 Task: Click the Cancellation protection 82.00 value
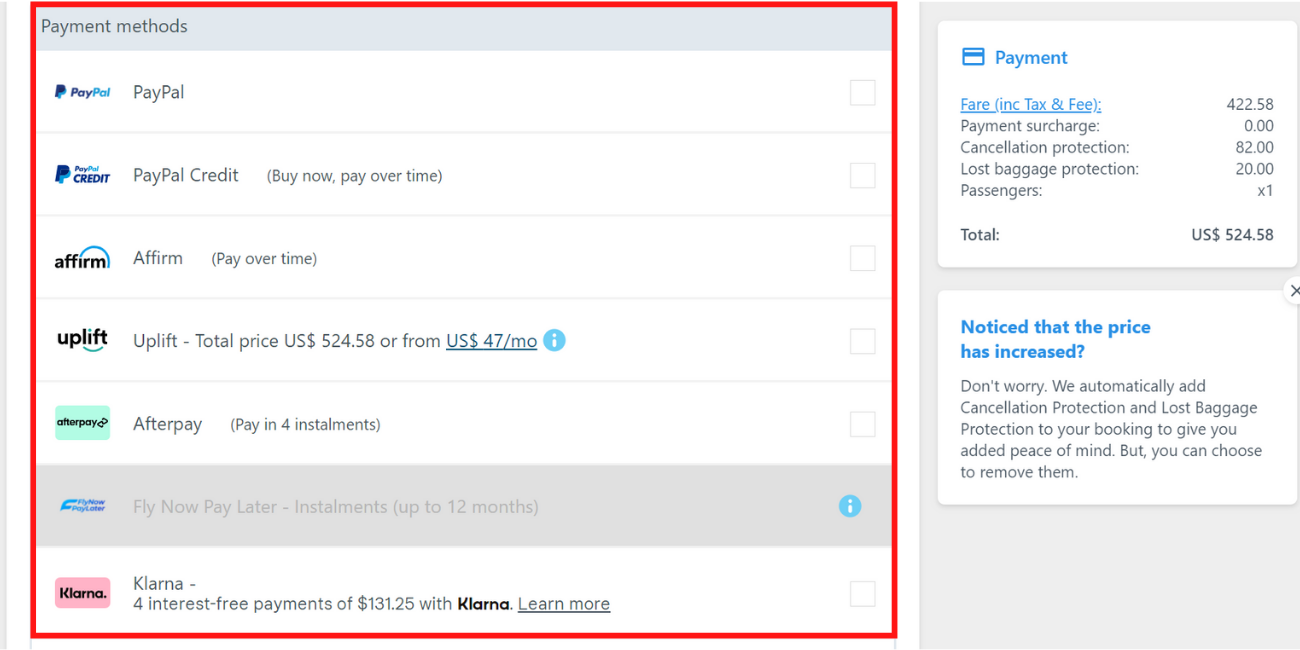tap(1254, 147)
